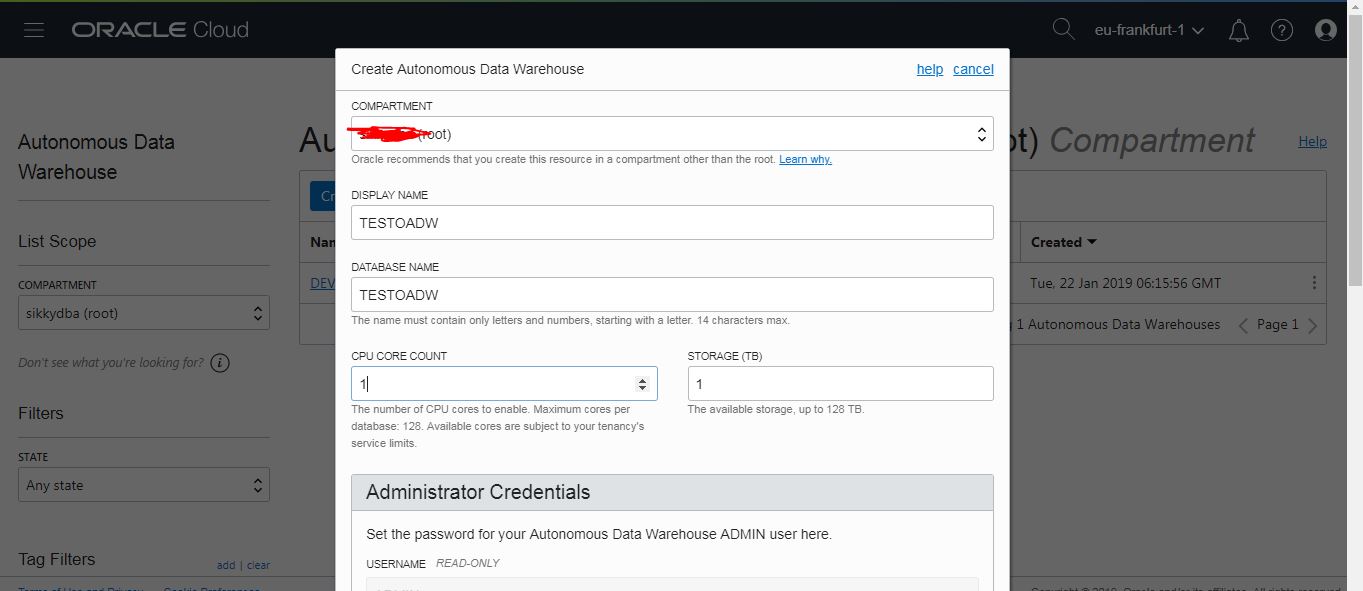The width and height of the screenshot is (1363, 591).
Task: Open the user profile avatar menu
Action: pyautogui.click(x=1326, y=30)
